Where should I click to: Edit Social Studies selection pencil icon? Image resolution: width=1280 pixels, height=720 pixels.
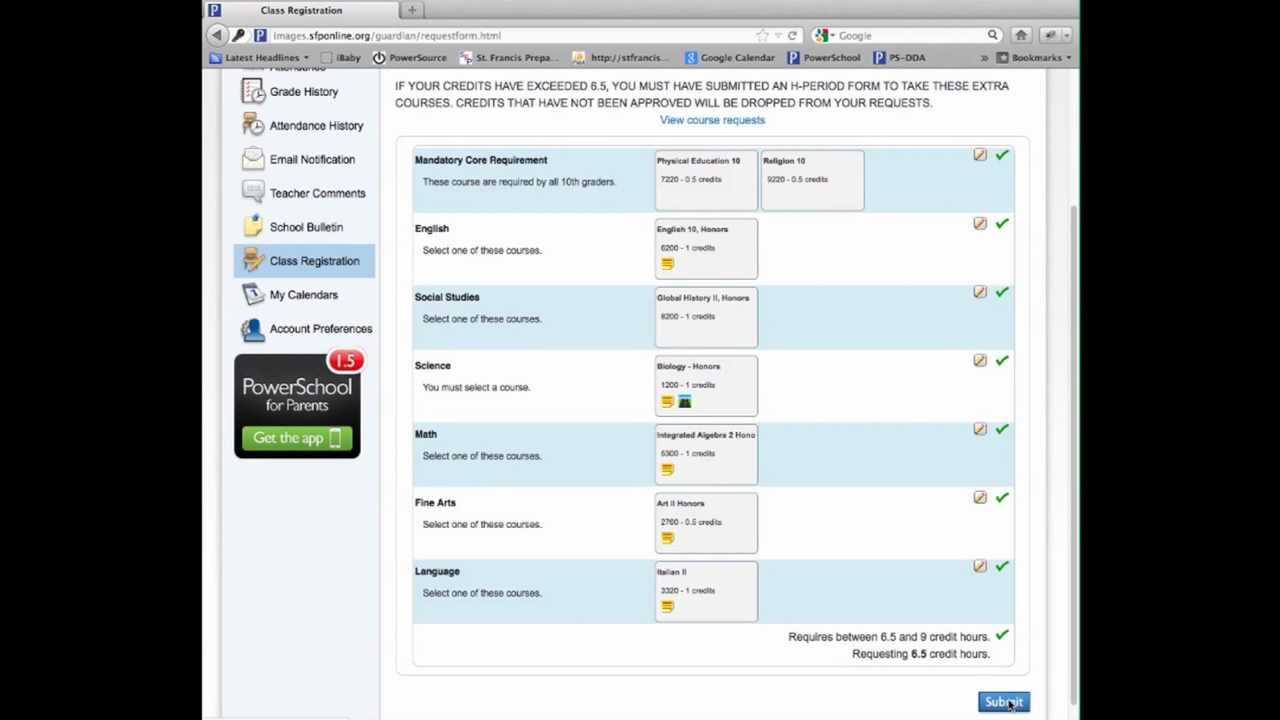pyautogui.click(x=980, y=292)
